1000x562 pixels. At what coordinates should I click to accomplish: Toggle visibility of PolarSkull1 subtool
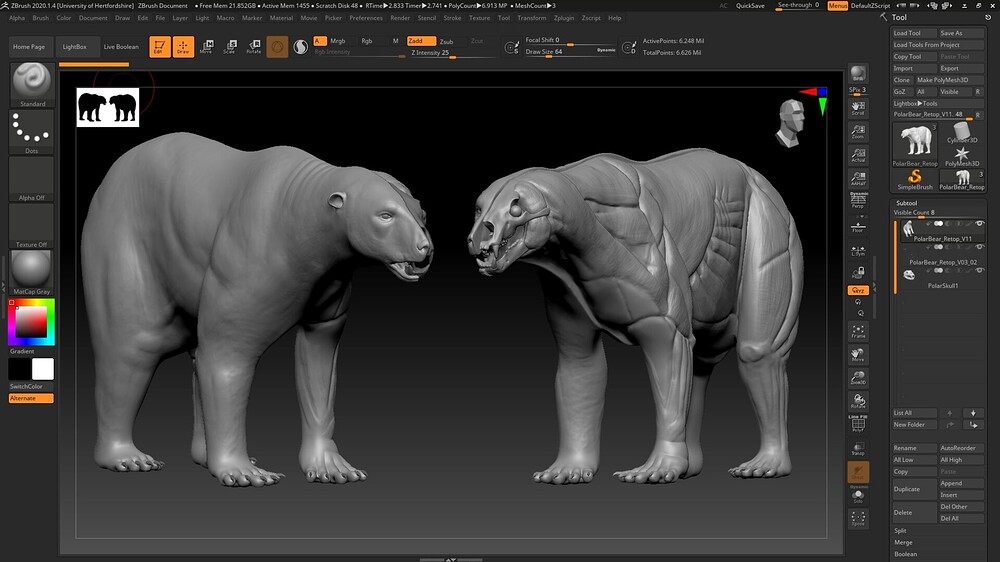tap(980, 270)
